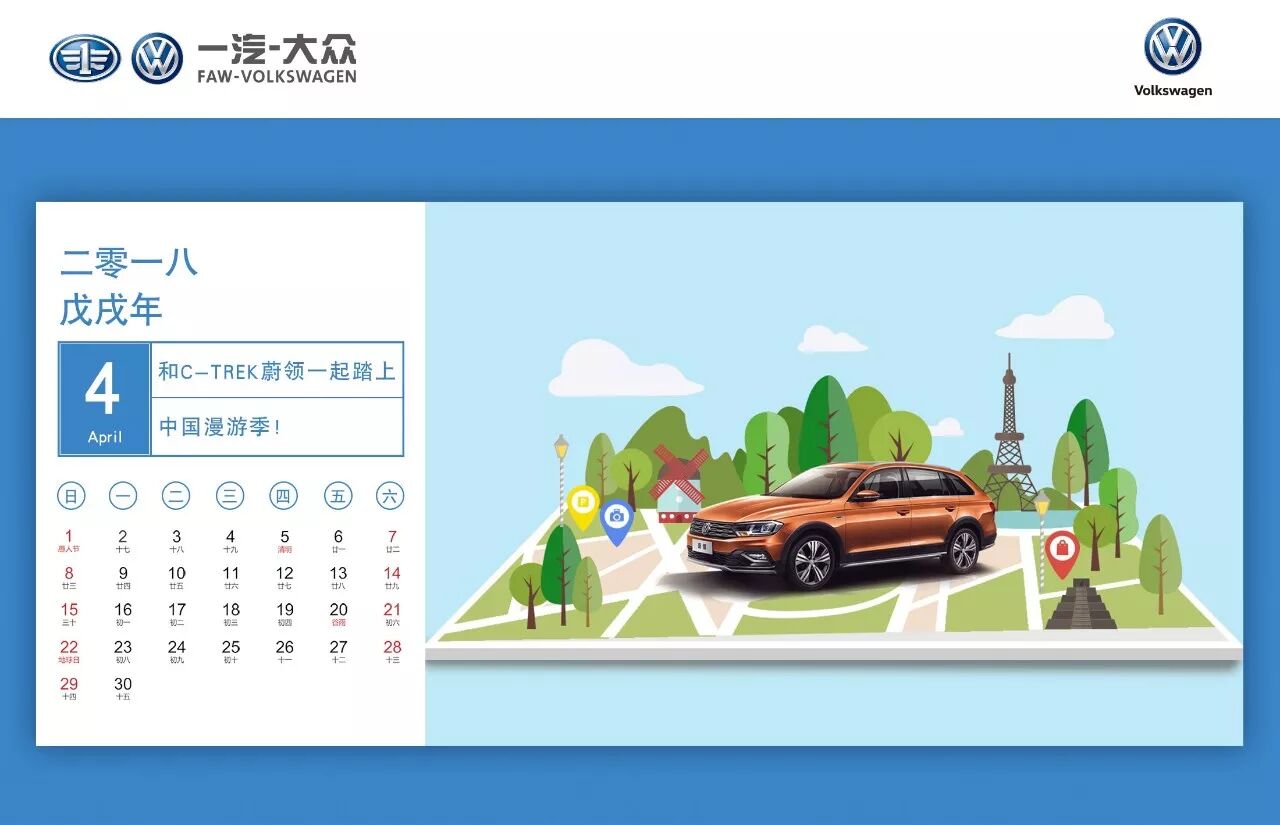
Task: Click the 二零一八 year heading
Action: (129, 262)
